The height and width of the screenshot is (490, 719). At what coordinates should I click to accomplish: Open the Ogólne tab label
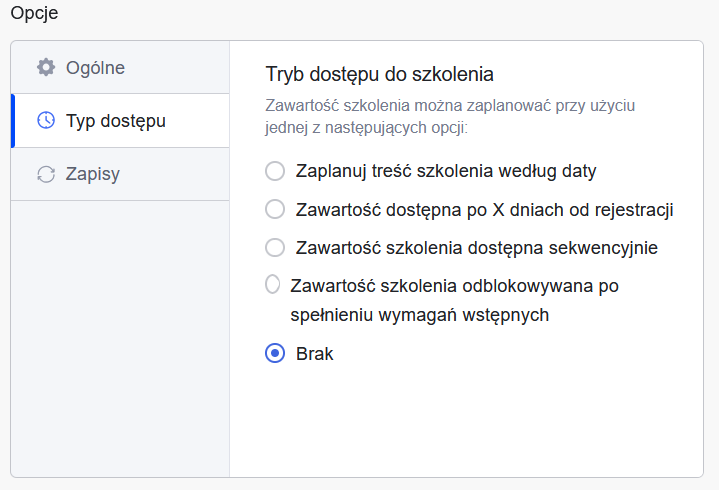[95, 68]
